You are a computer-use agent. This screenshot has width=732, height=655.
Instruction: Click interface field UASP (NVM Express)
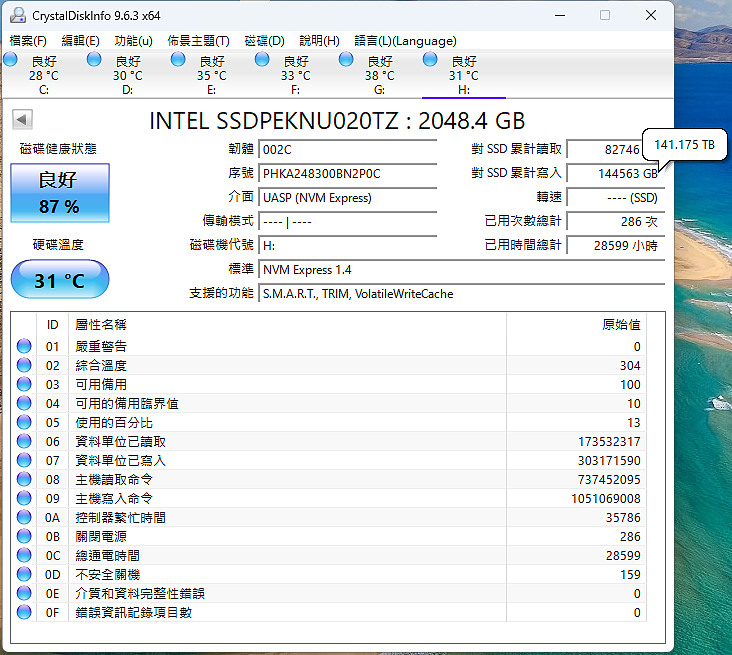point(347,197)
